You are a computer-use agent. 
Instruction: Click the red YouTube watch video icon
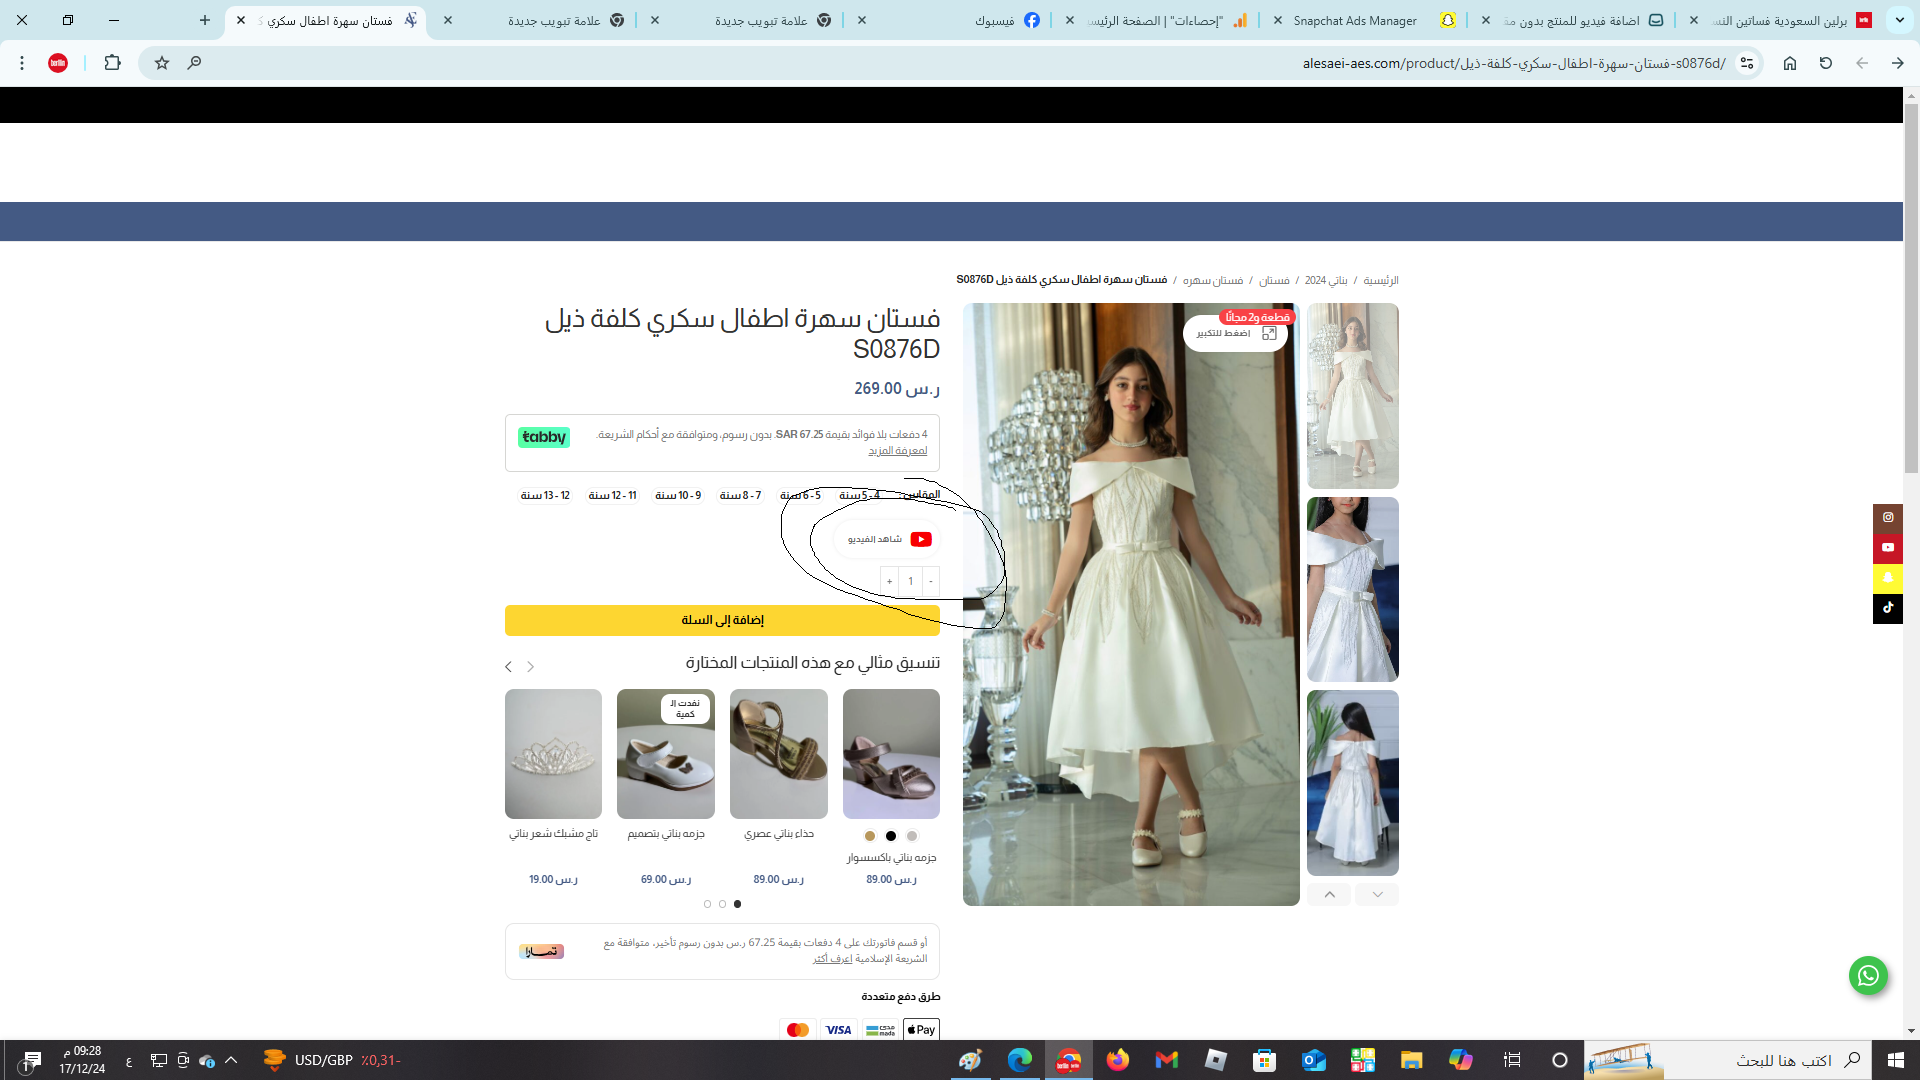(921, 539)
